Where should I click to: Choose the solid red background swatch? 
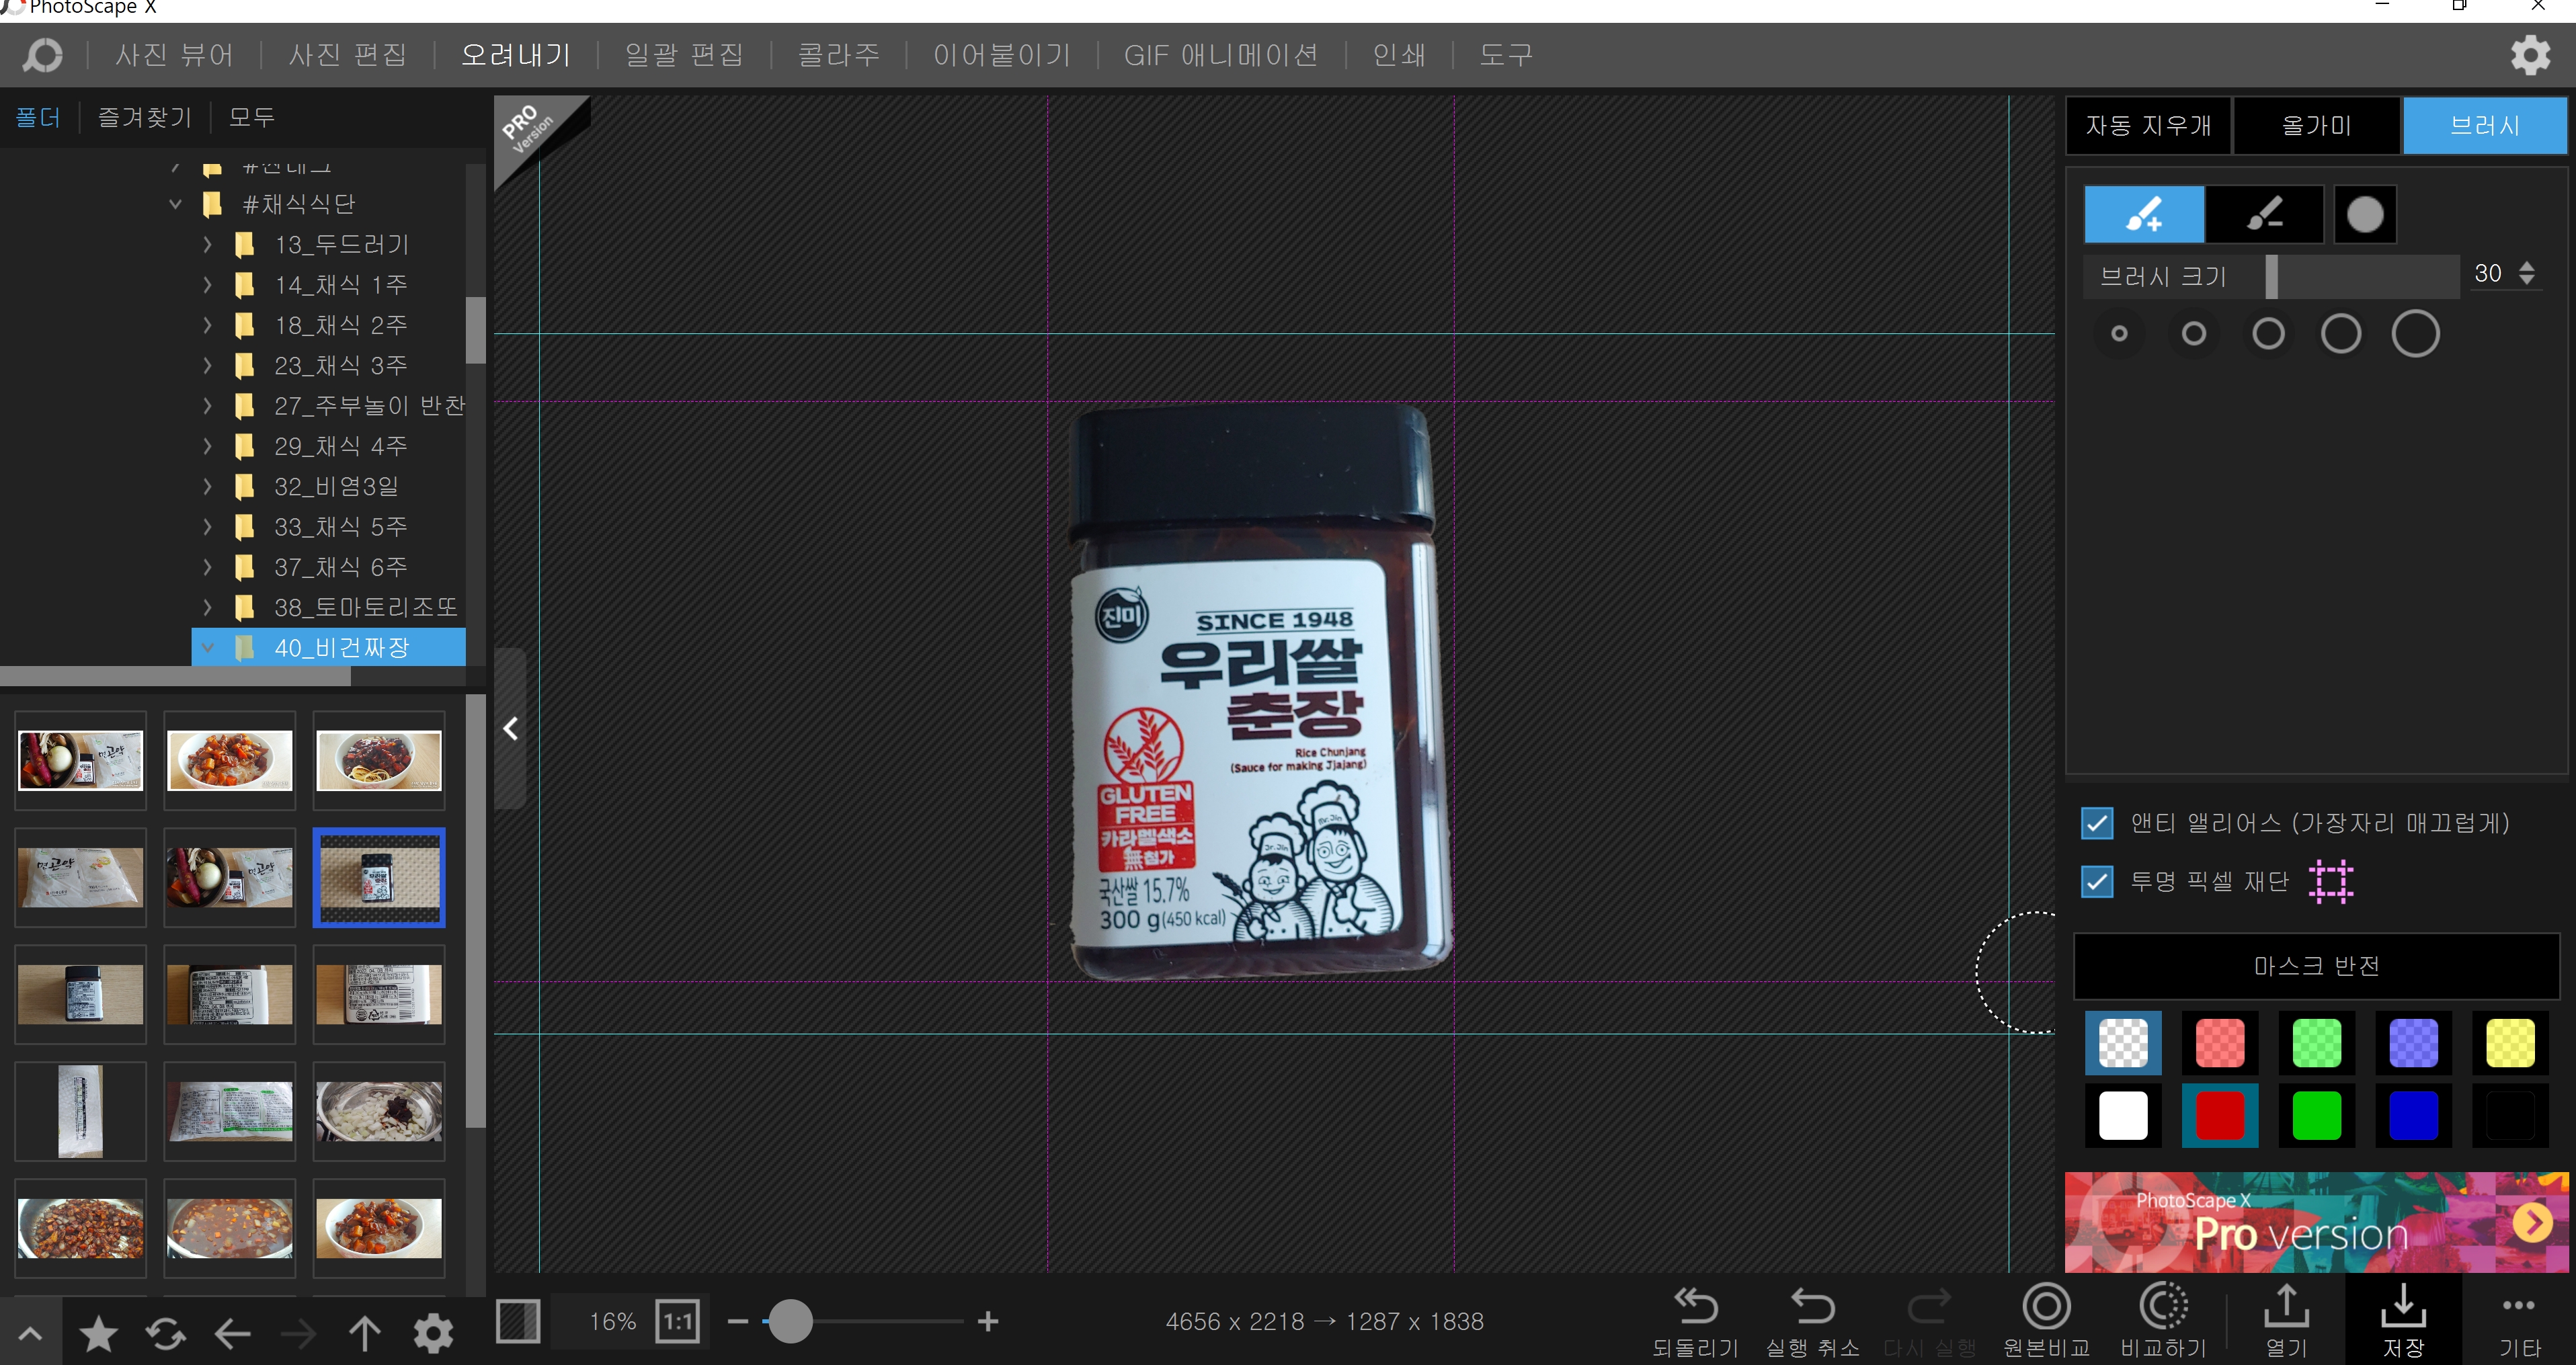pyautogui.click(x=2219, y=1115)
